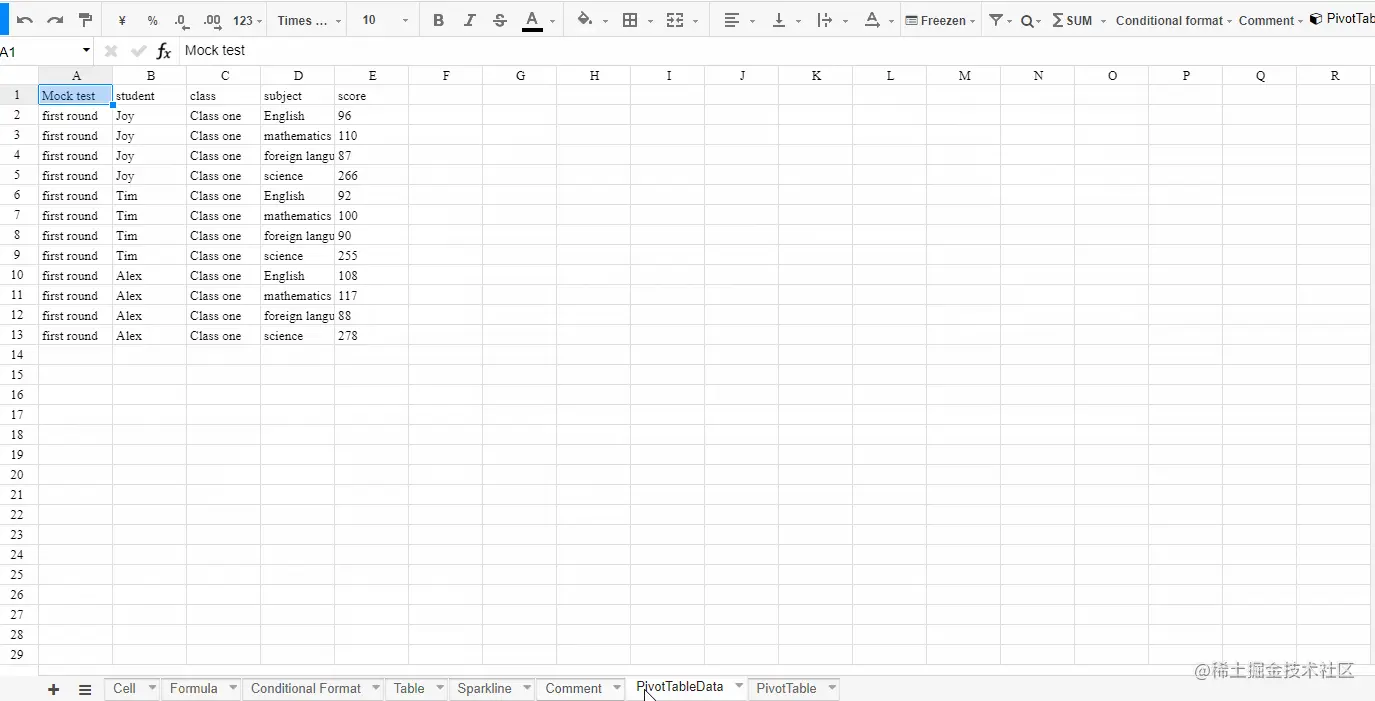Undo the last action

pos(25,20)
